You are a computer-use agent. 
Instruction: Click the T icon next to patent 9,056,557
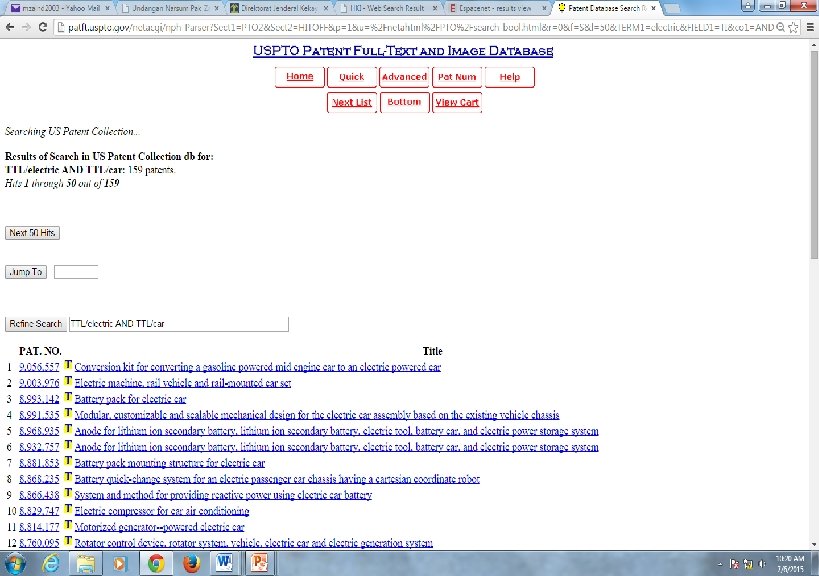[x=68, y=365]
